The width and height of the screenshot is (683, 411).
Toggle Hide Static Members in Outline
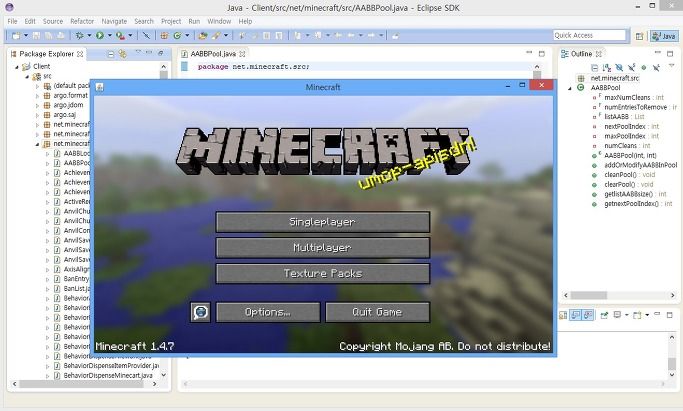pyautogui.click(x=632, y=67)
